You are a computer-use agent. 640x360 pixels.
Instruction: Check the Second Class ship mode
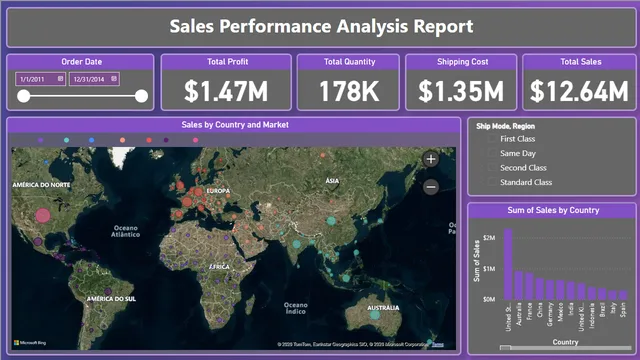[493, 168]
